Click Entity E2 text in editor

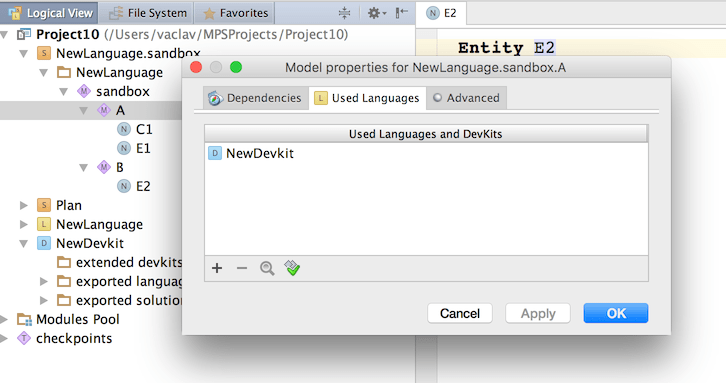click(x=506, y=48)
